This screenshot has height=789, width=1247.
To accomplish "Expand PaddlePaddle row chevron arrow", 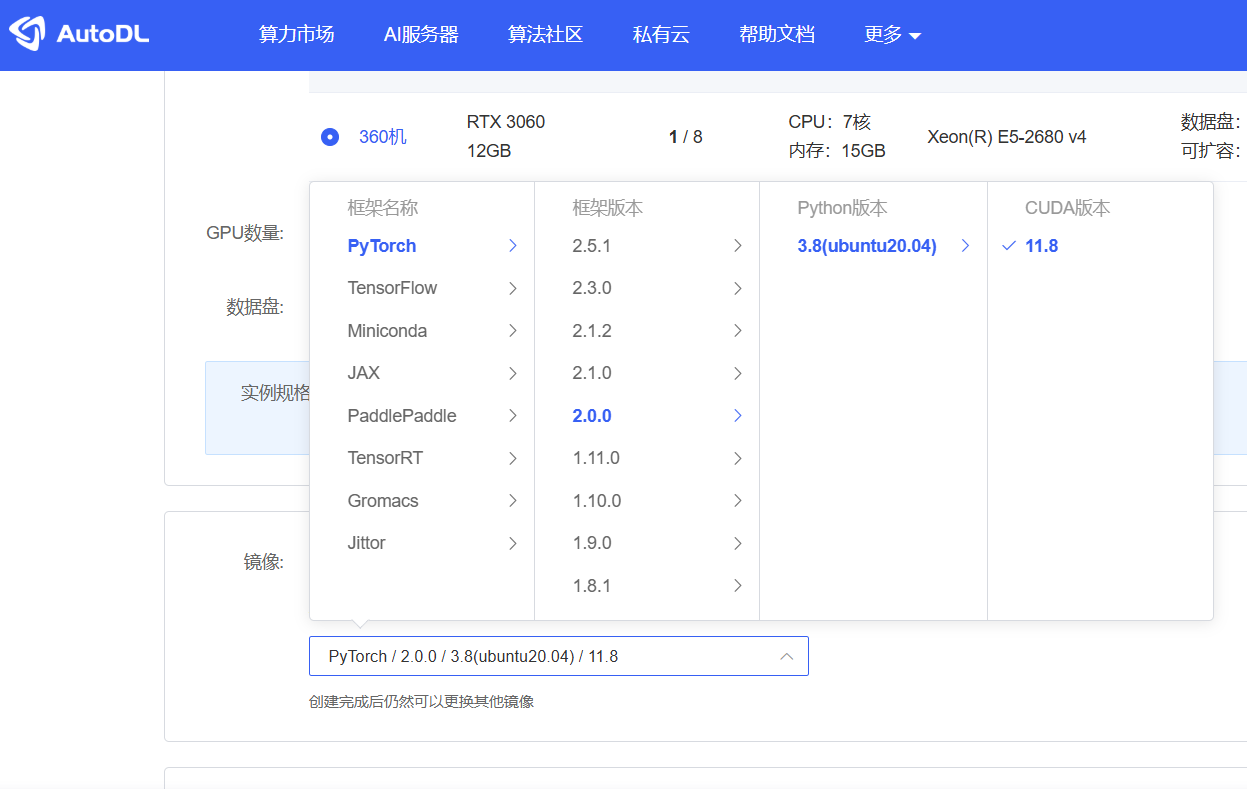I will coord(513,416).
